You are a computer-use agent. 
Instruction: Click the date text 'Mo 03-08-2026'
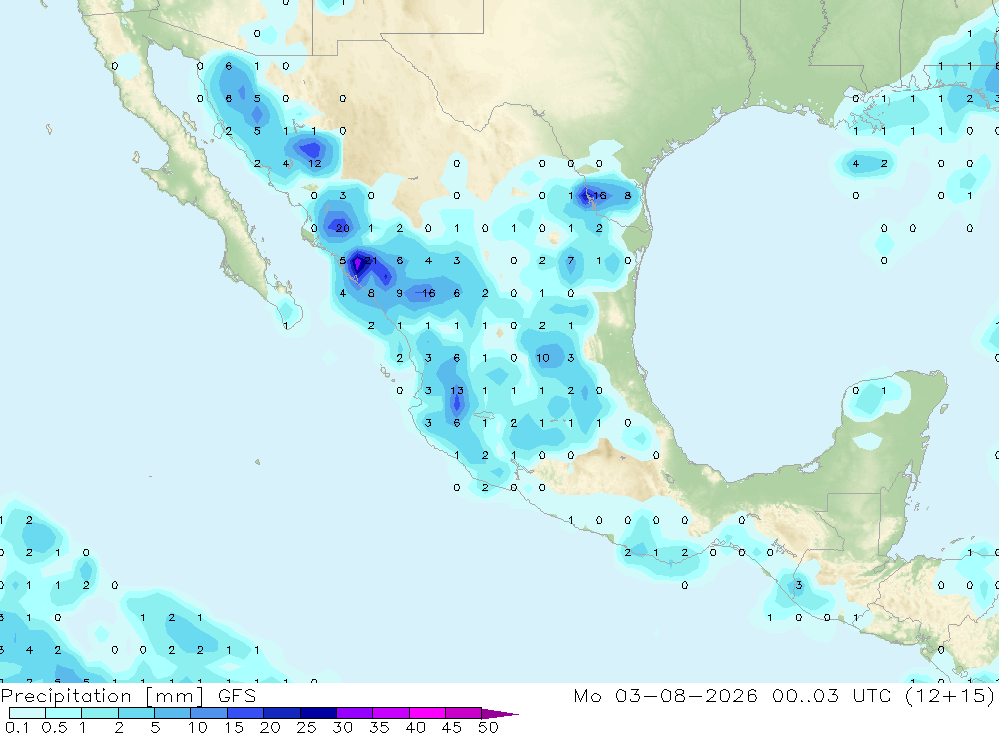665,695
